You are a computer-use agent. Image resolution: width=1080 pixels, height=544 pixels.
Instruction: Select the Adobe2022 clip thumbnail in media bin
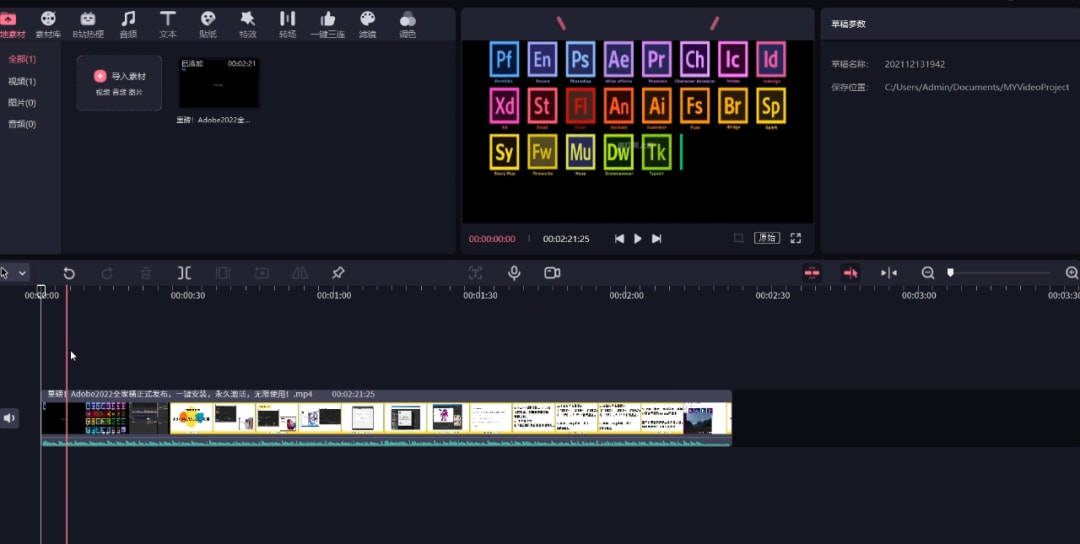pos(219,83)
